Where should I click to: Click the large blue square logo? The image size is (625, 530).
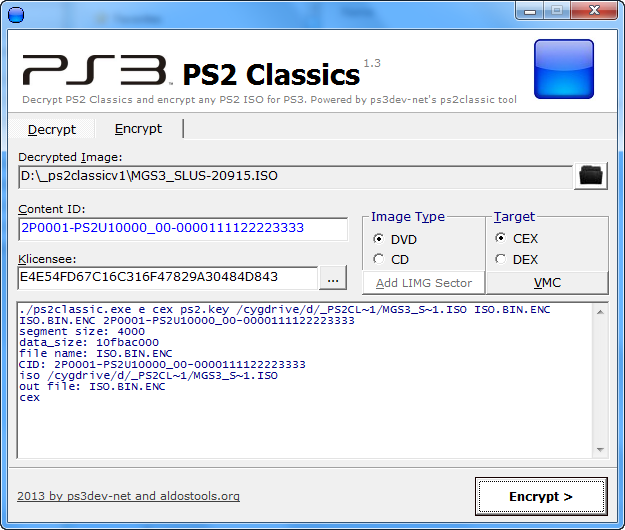(564, 69)
